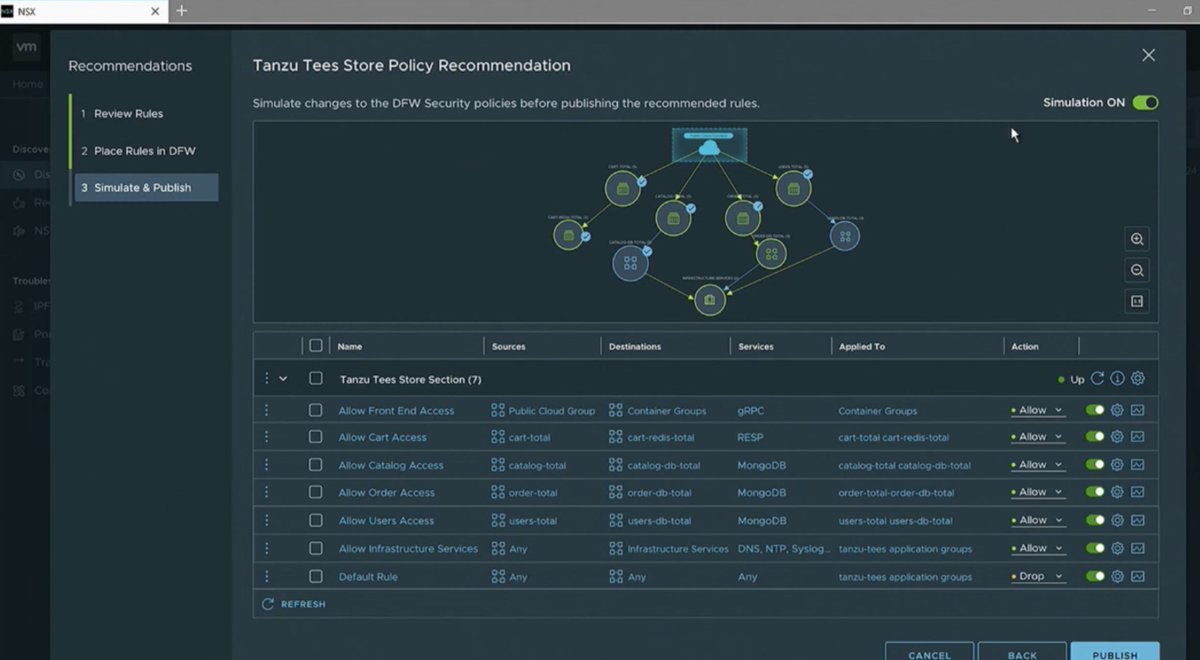Viewport: 1200px width, 660px height.
Task: Tick checkbox for Allow Users Access
Action: [x=316, y=520]
